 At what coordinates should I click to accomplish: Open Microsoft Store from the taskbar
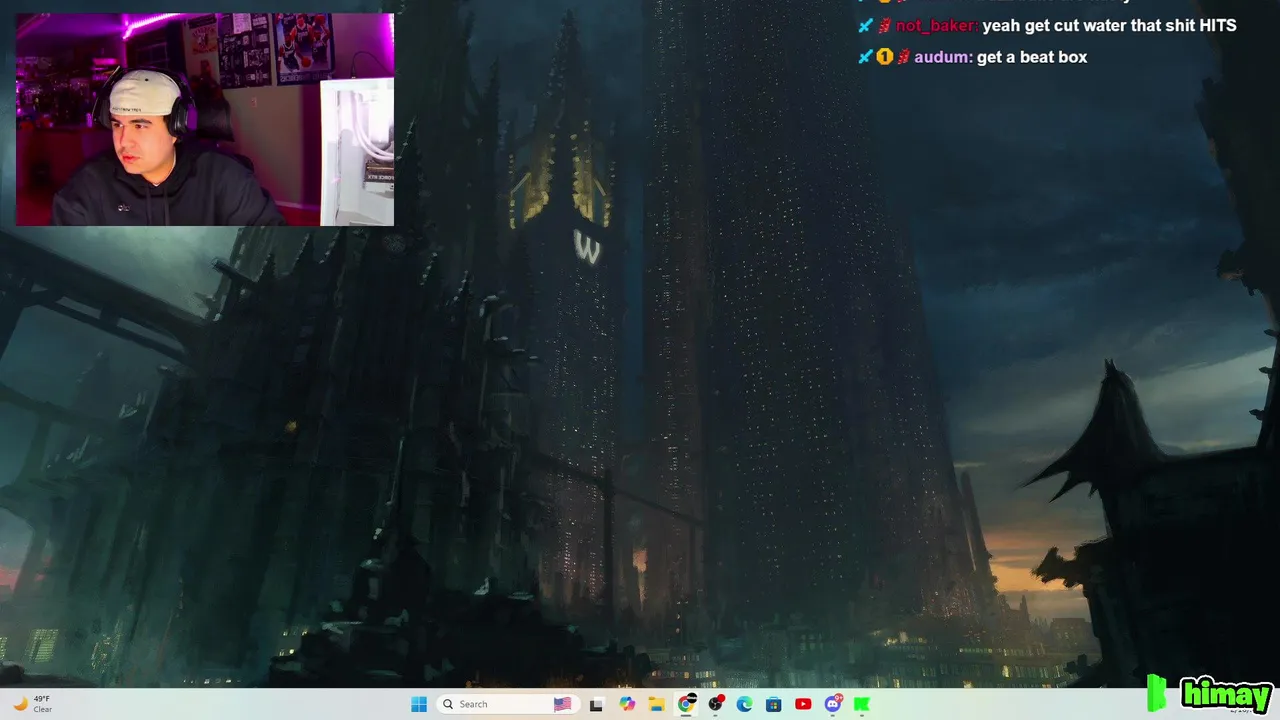click(x=774, y=704)
